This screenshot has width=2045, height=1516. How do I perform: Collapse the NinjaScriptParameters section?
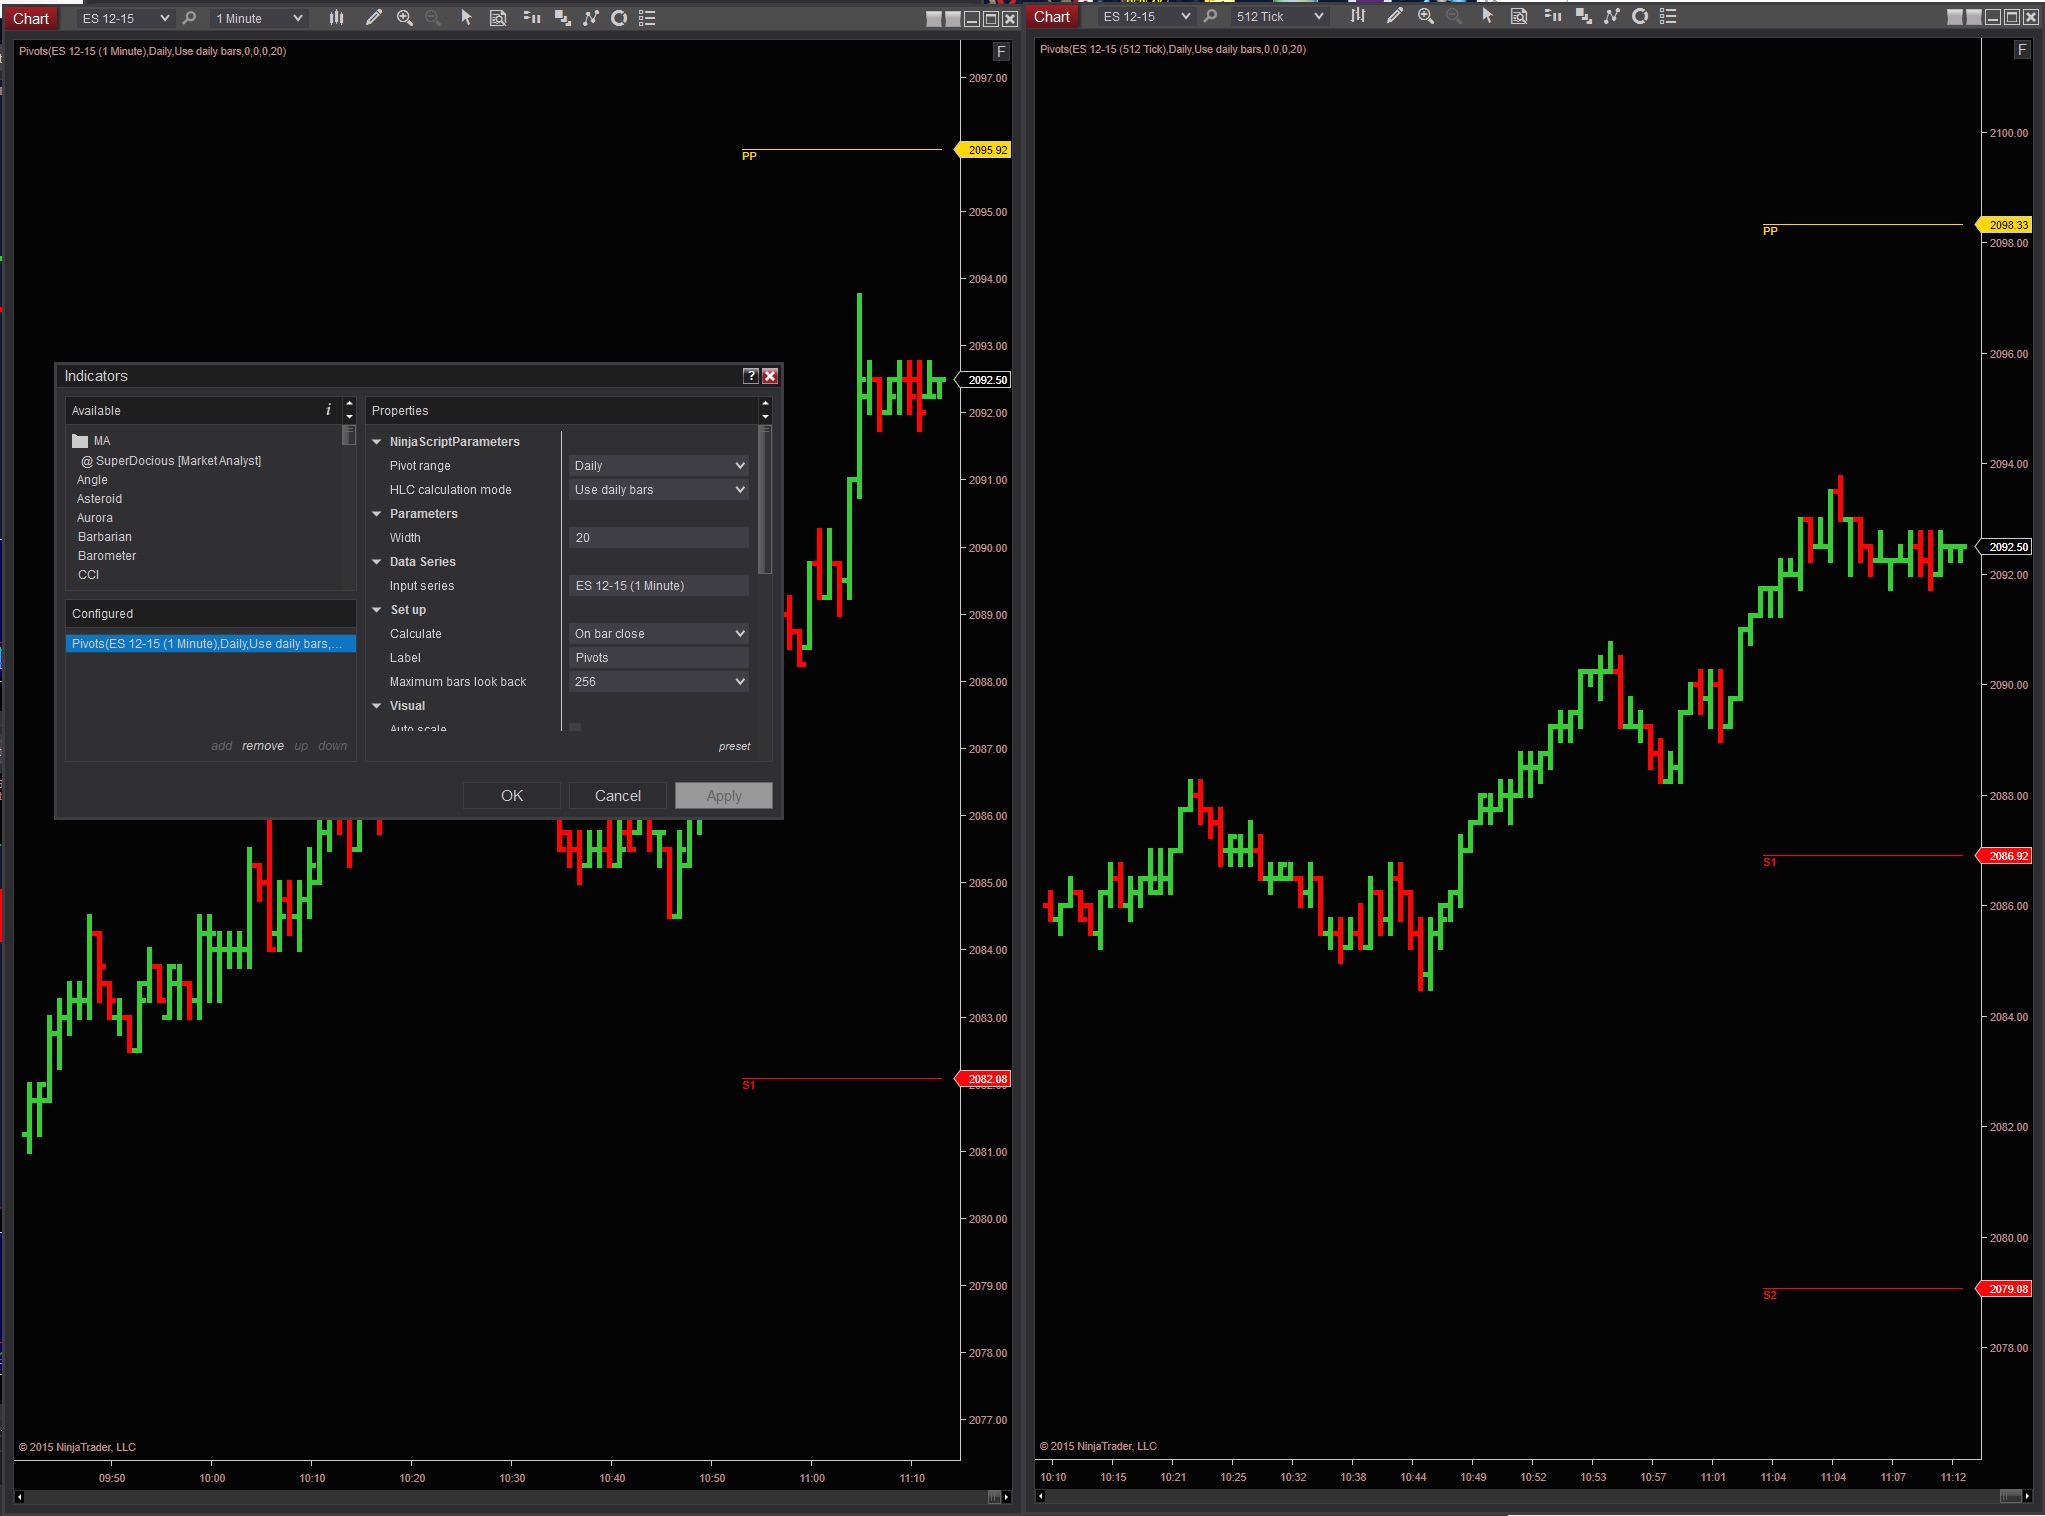coord(377,442)
